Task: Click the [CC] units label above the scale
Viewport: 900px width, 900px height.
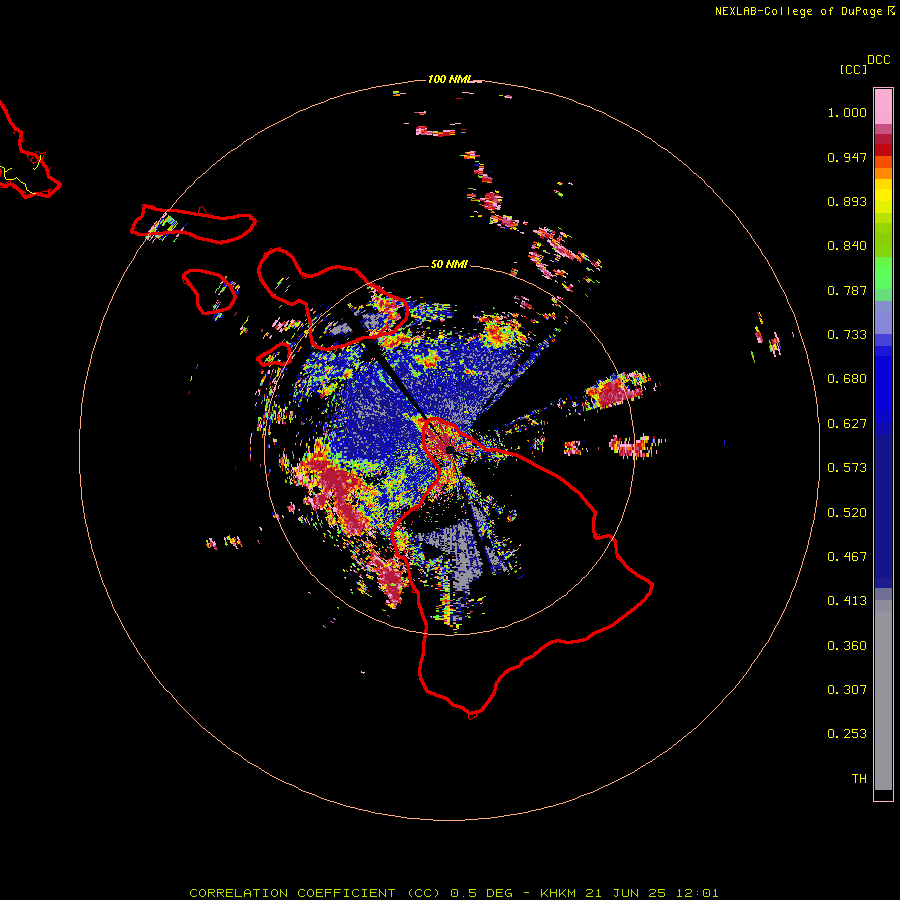Action: pyautogui.click(x=853, y=69)
